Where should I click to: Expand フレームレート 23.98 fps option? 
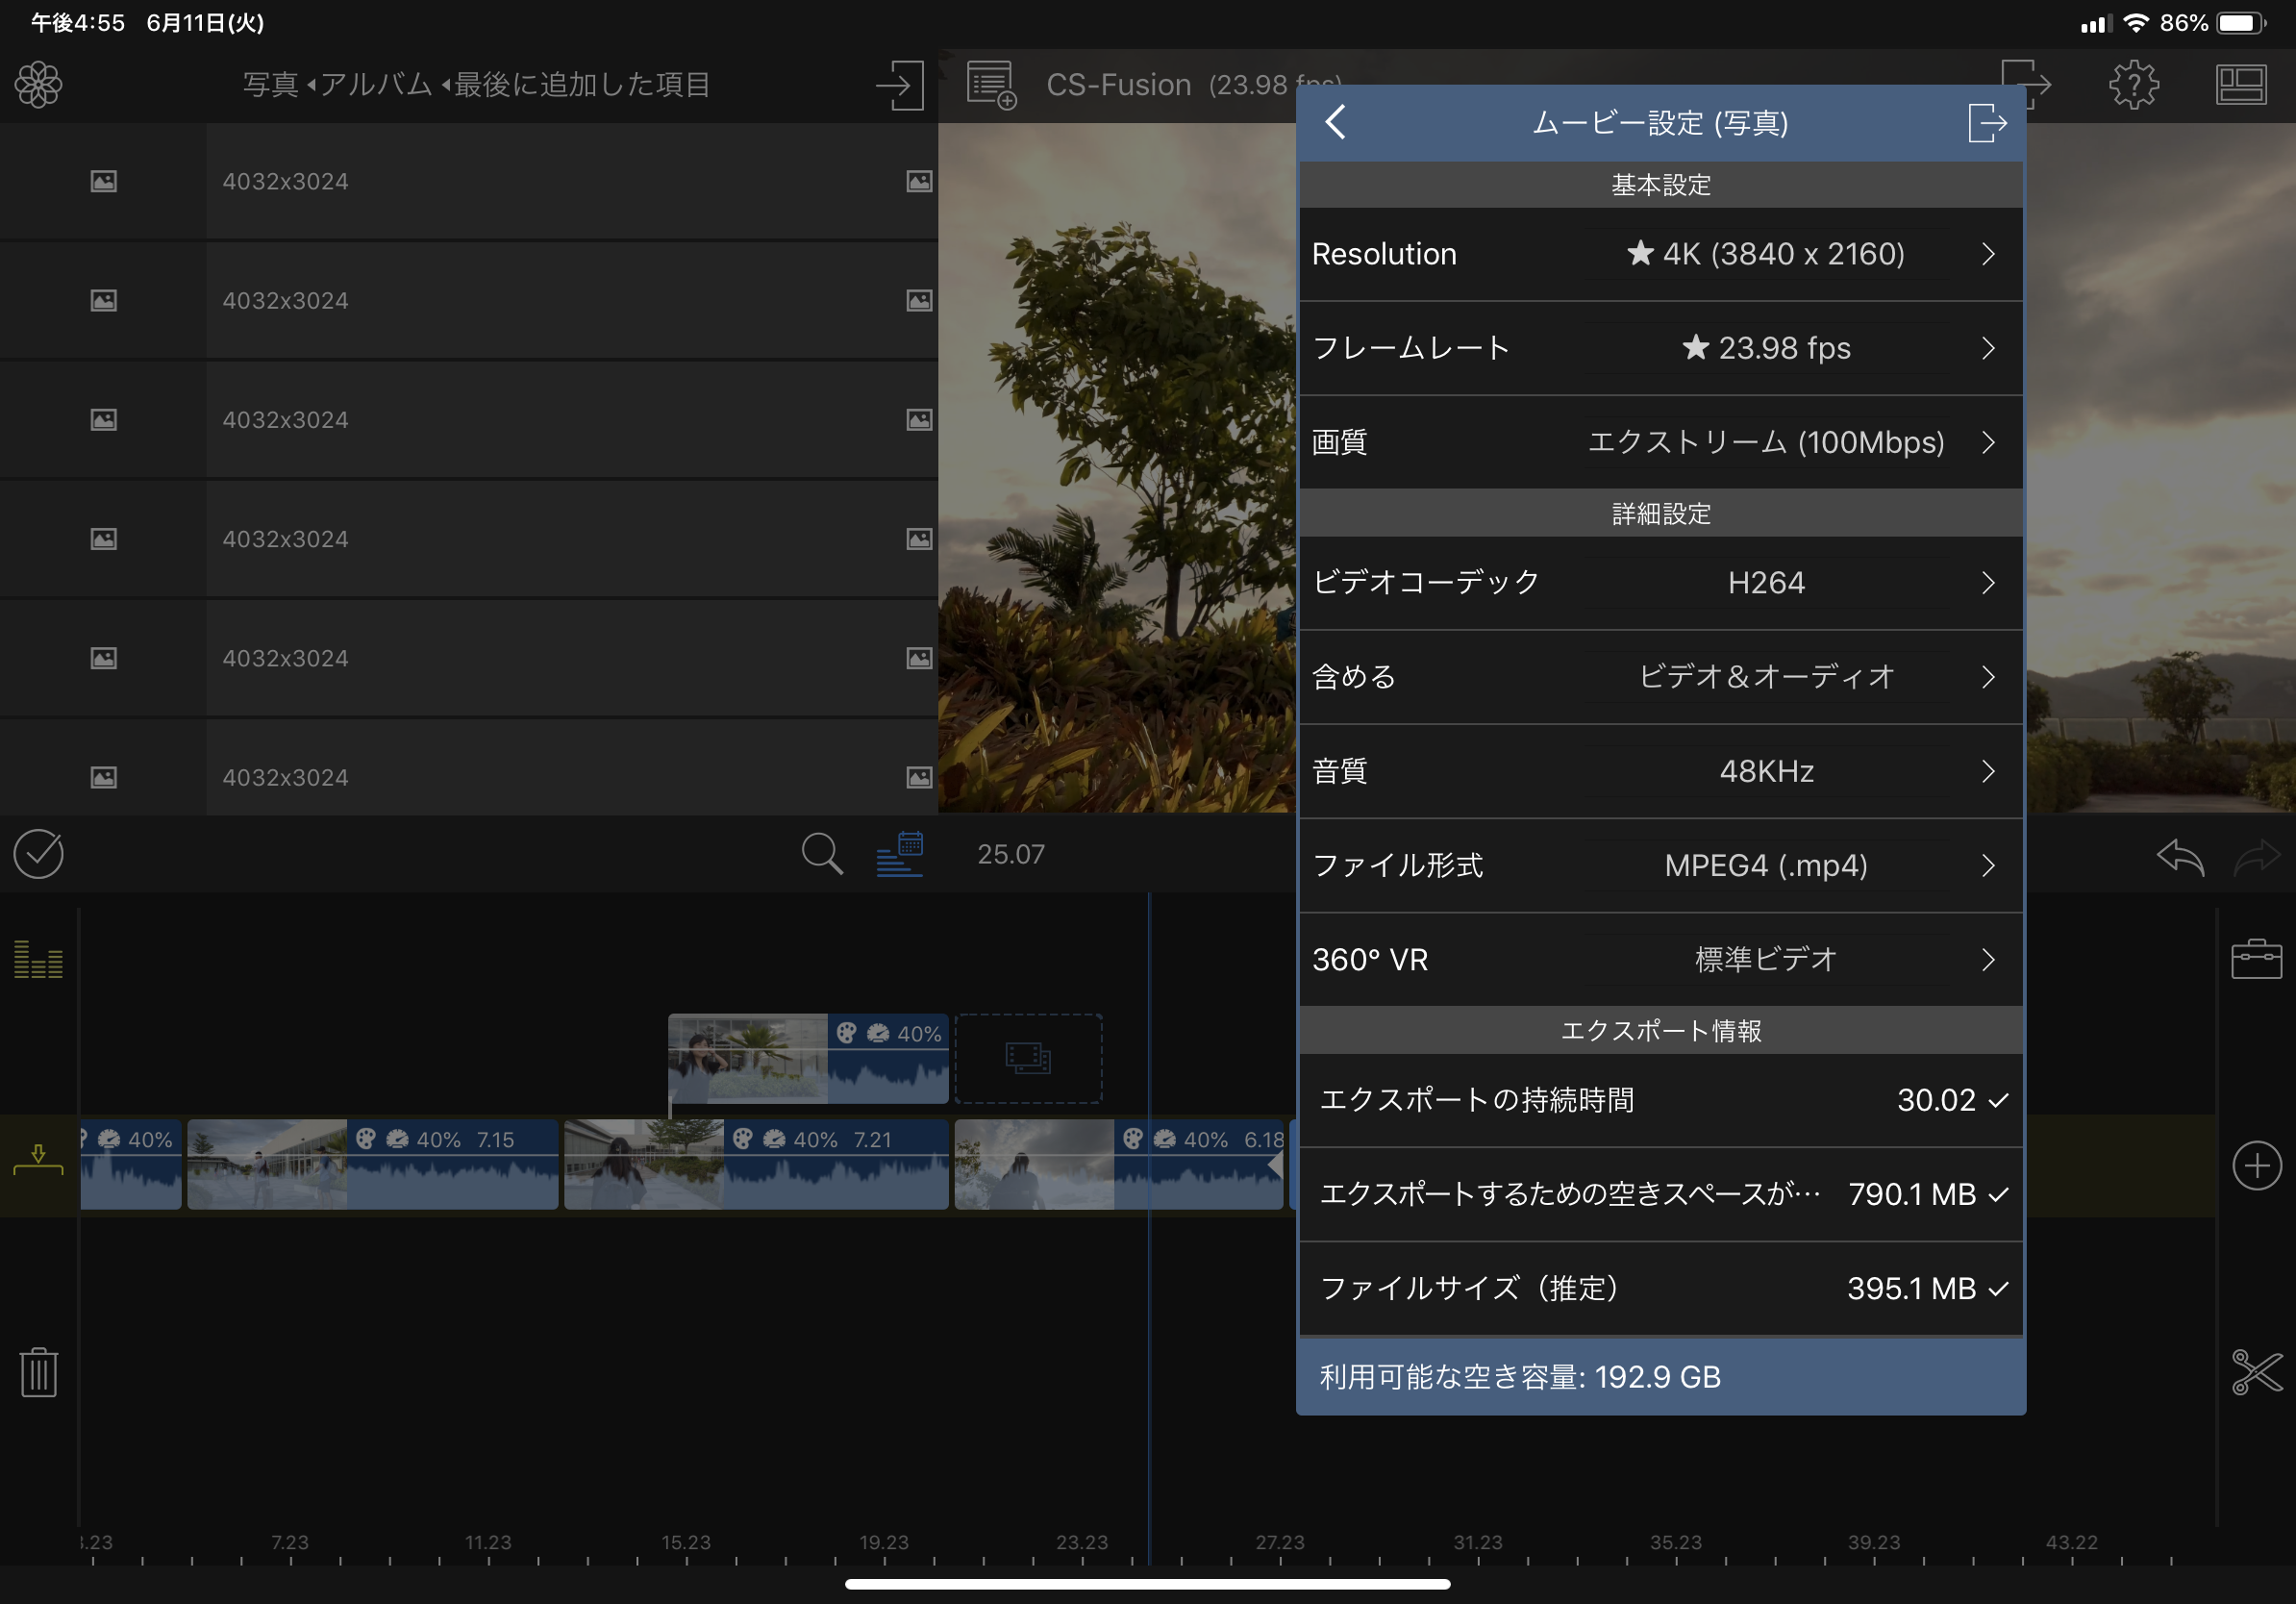tap(1660, 348)
